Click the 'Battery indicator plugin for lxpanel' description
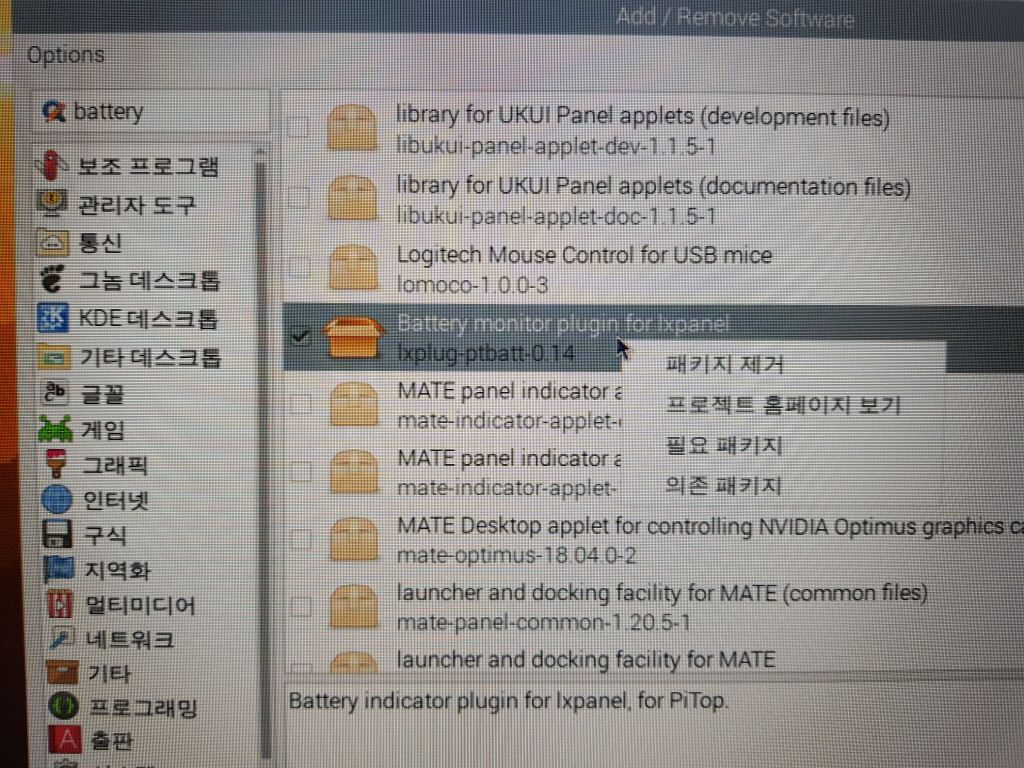The height and width of the screenshot is (768, 1024). pyautogui.click(x=508, y=701)
